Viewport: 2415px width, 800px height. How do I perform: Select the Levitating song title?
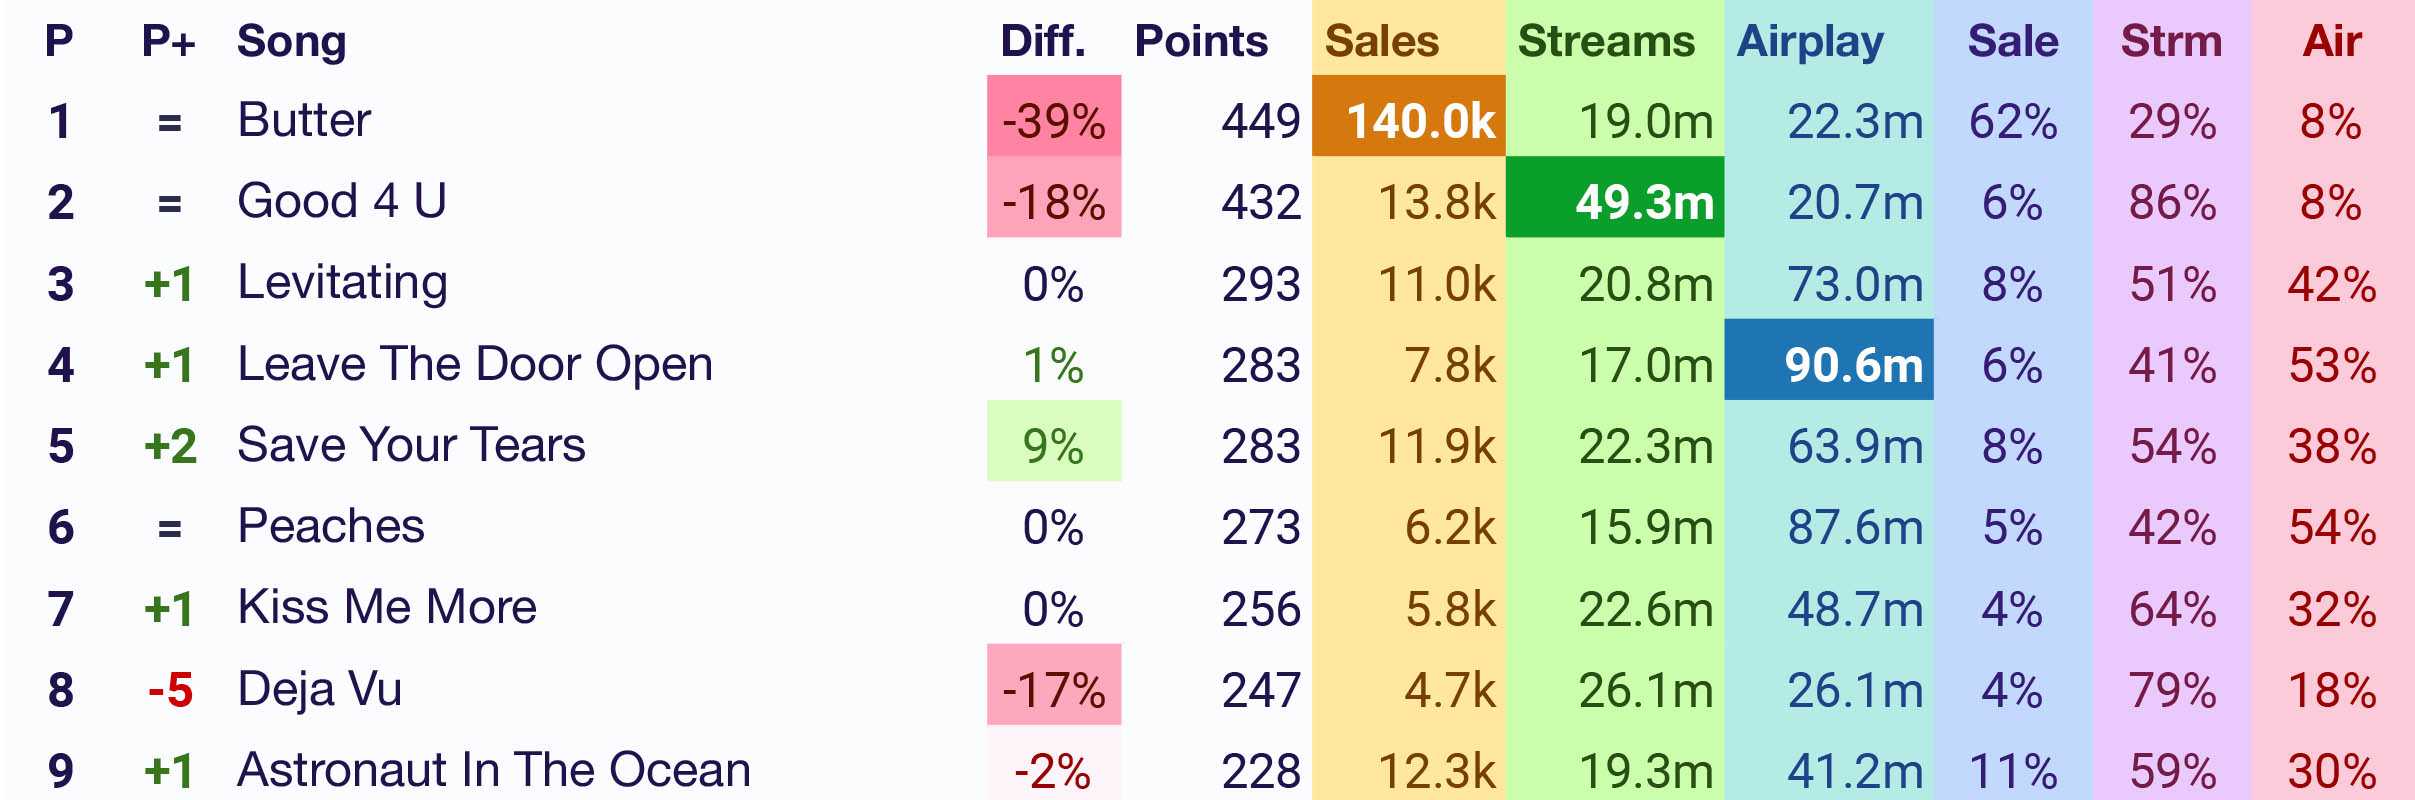point(342,283)
